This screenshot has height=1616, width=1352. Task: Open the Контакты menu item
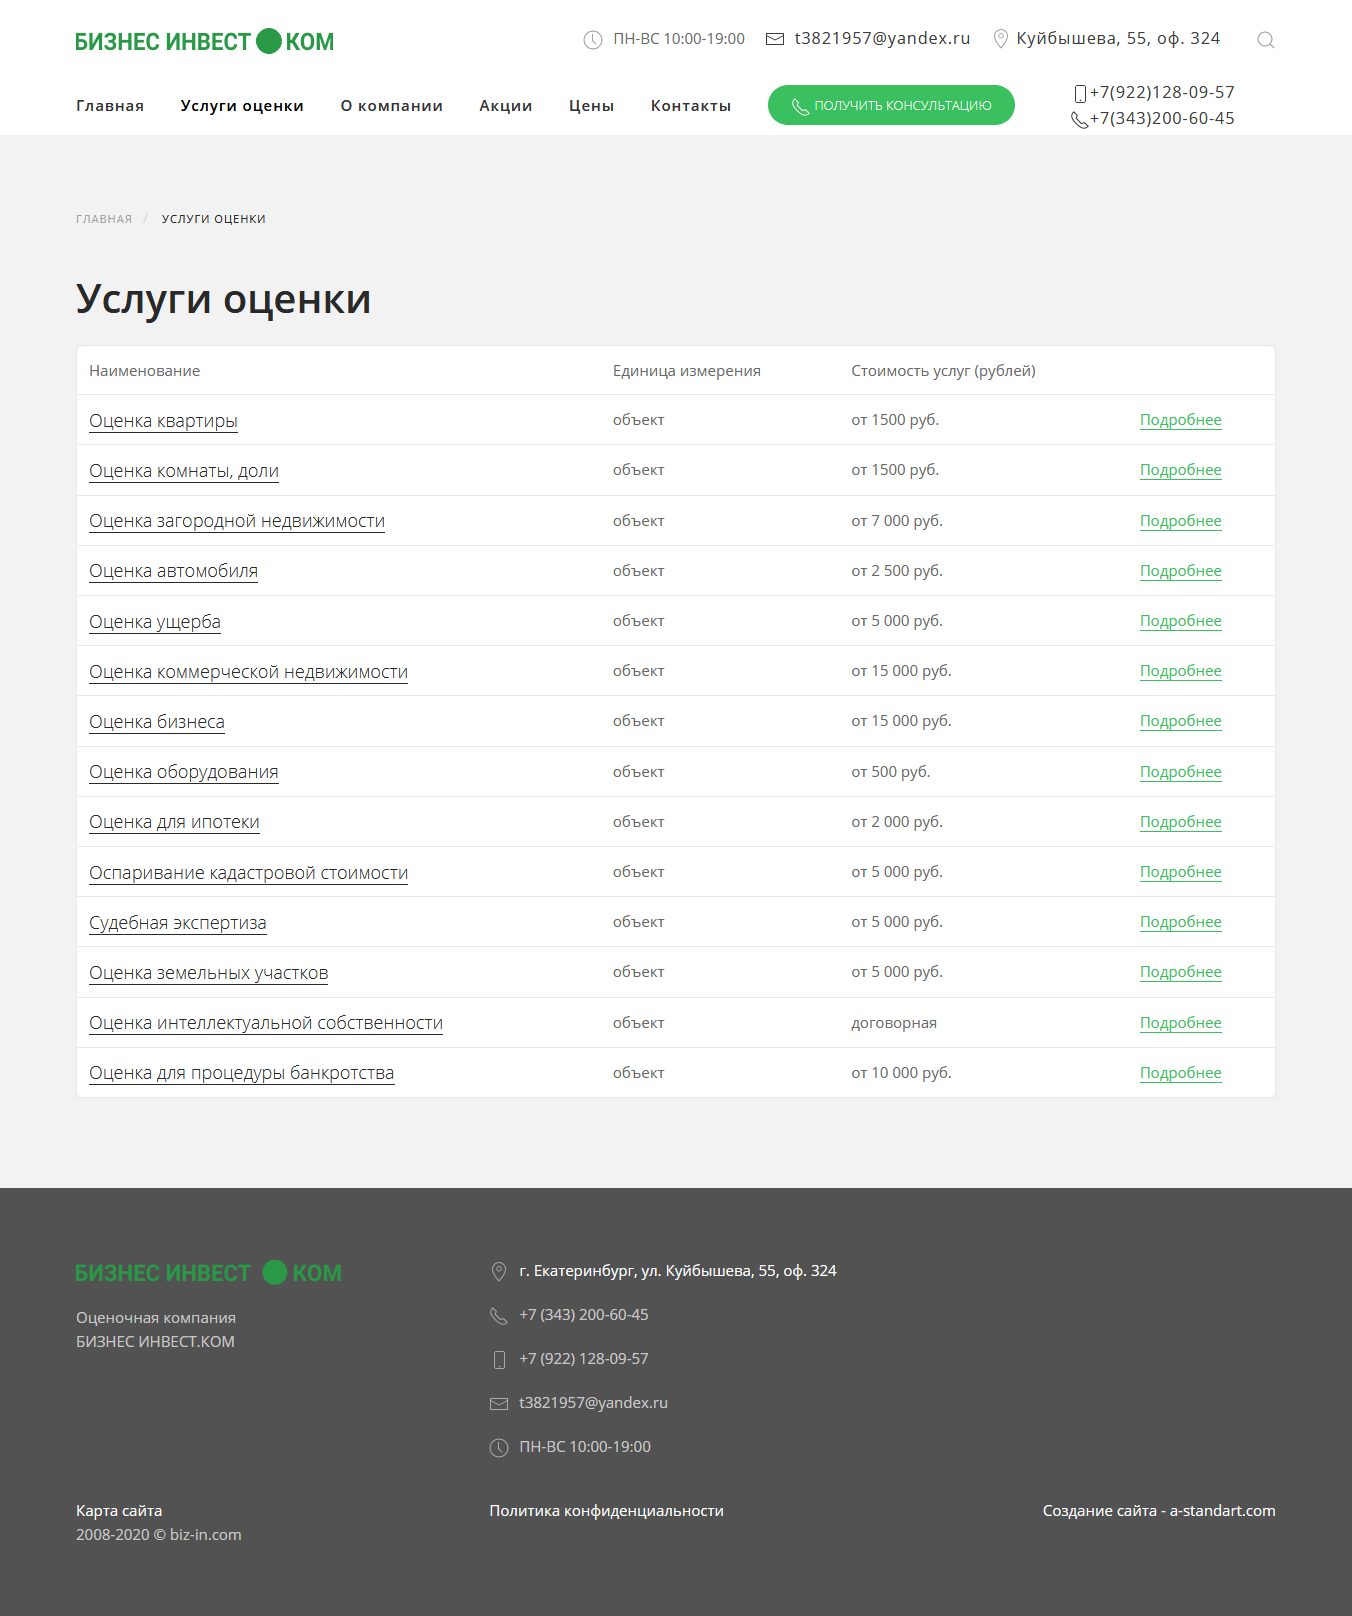pyautogui.click(x=691, y=106)
